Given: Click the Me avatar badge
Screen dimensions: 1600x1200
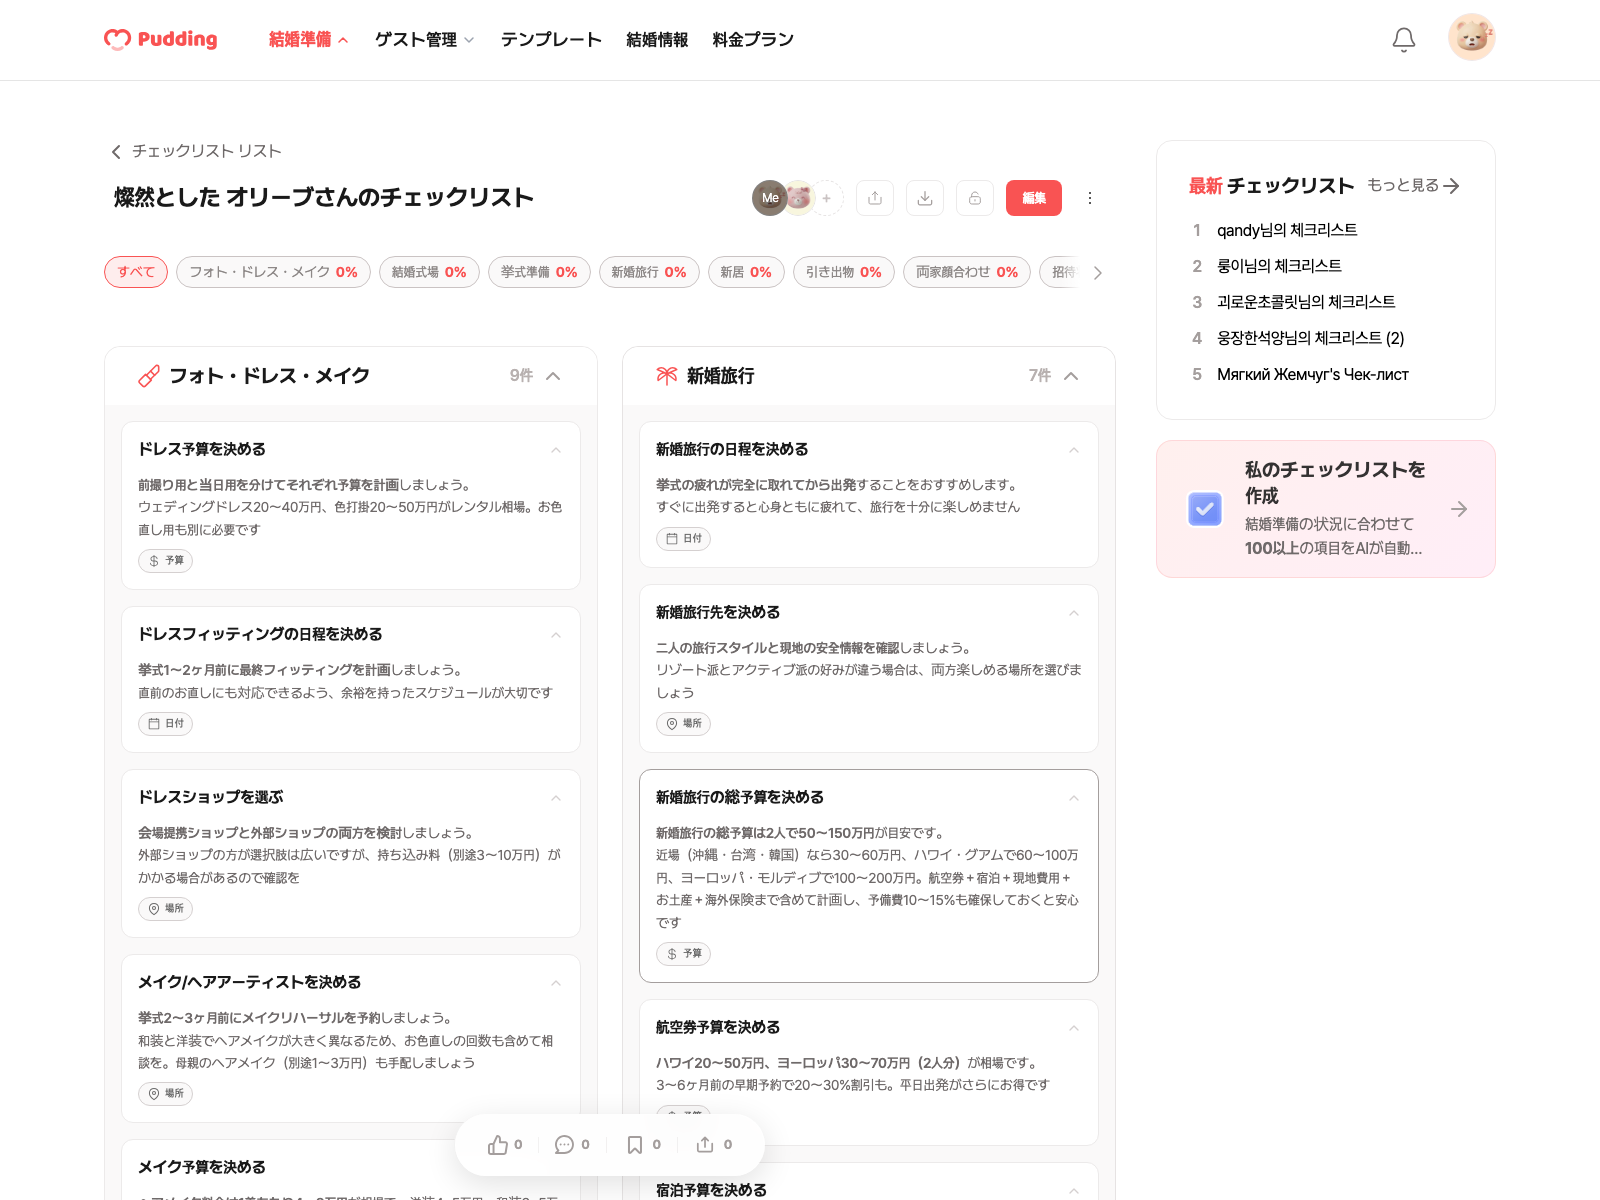Looking at the screenshot, I should [769, 198].
